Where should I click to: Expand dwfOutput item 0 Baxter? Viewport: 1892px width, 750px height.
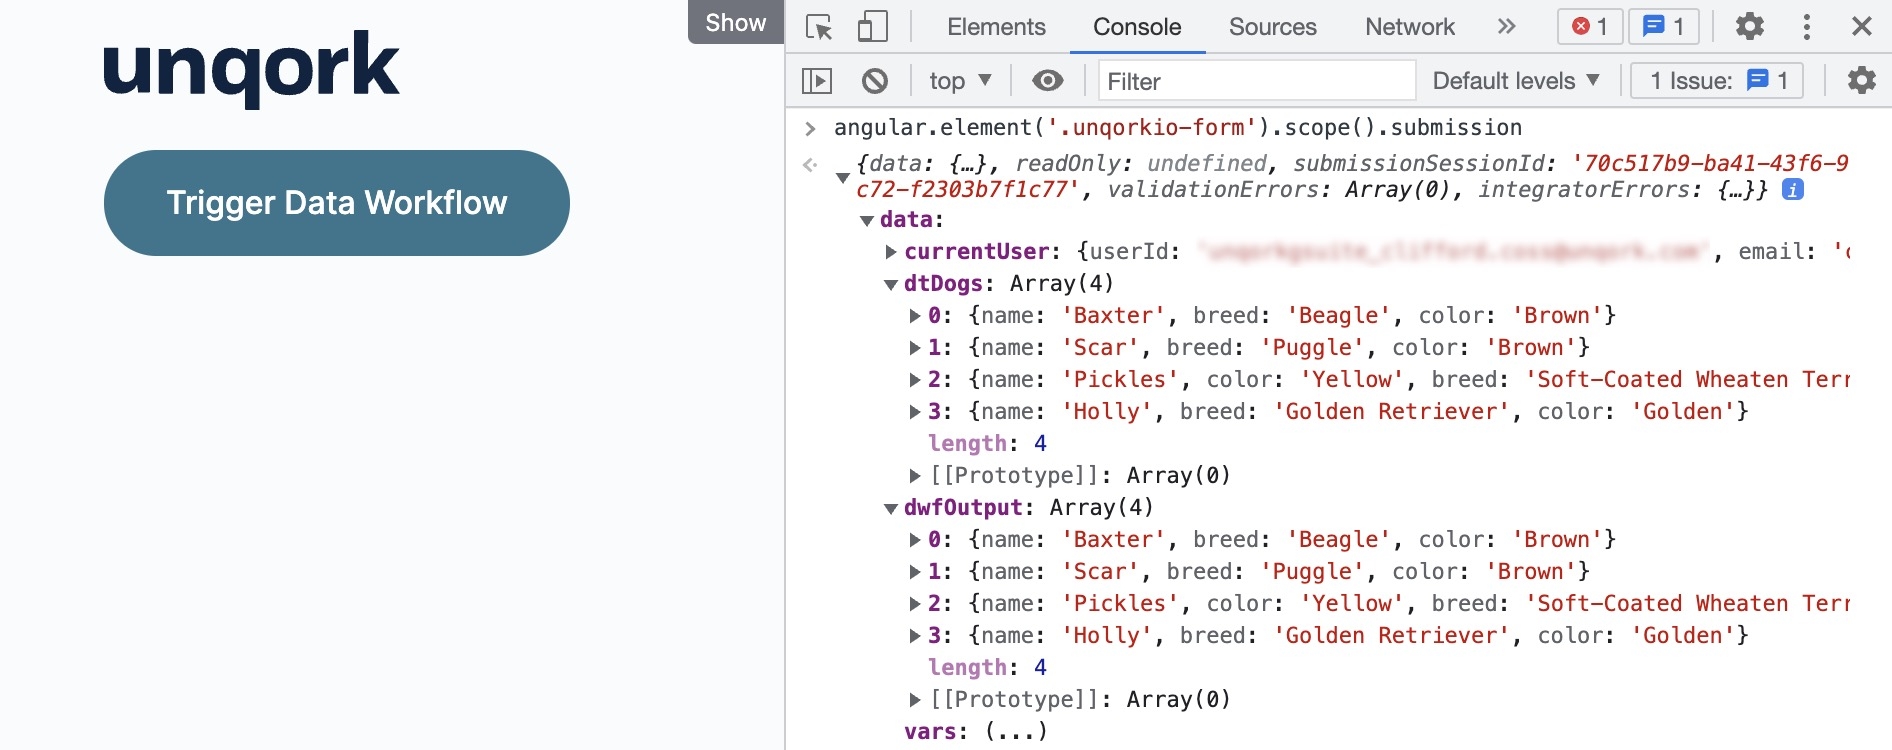pyautogui.click(x=915, y=540)
